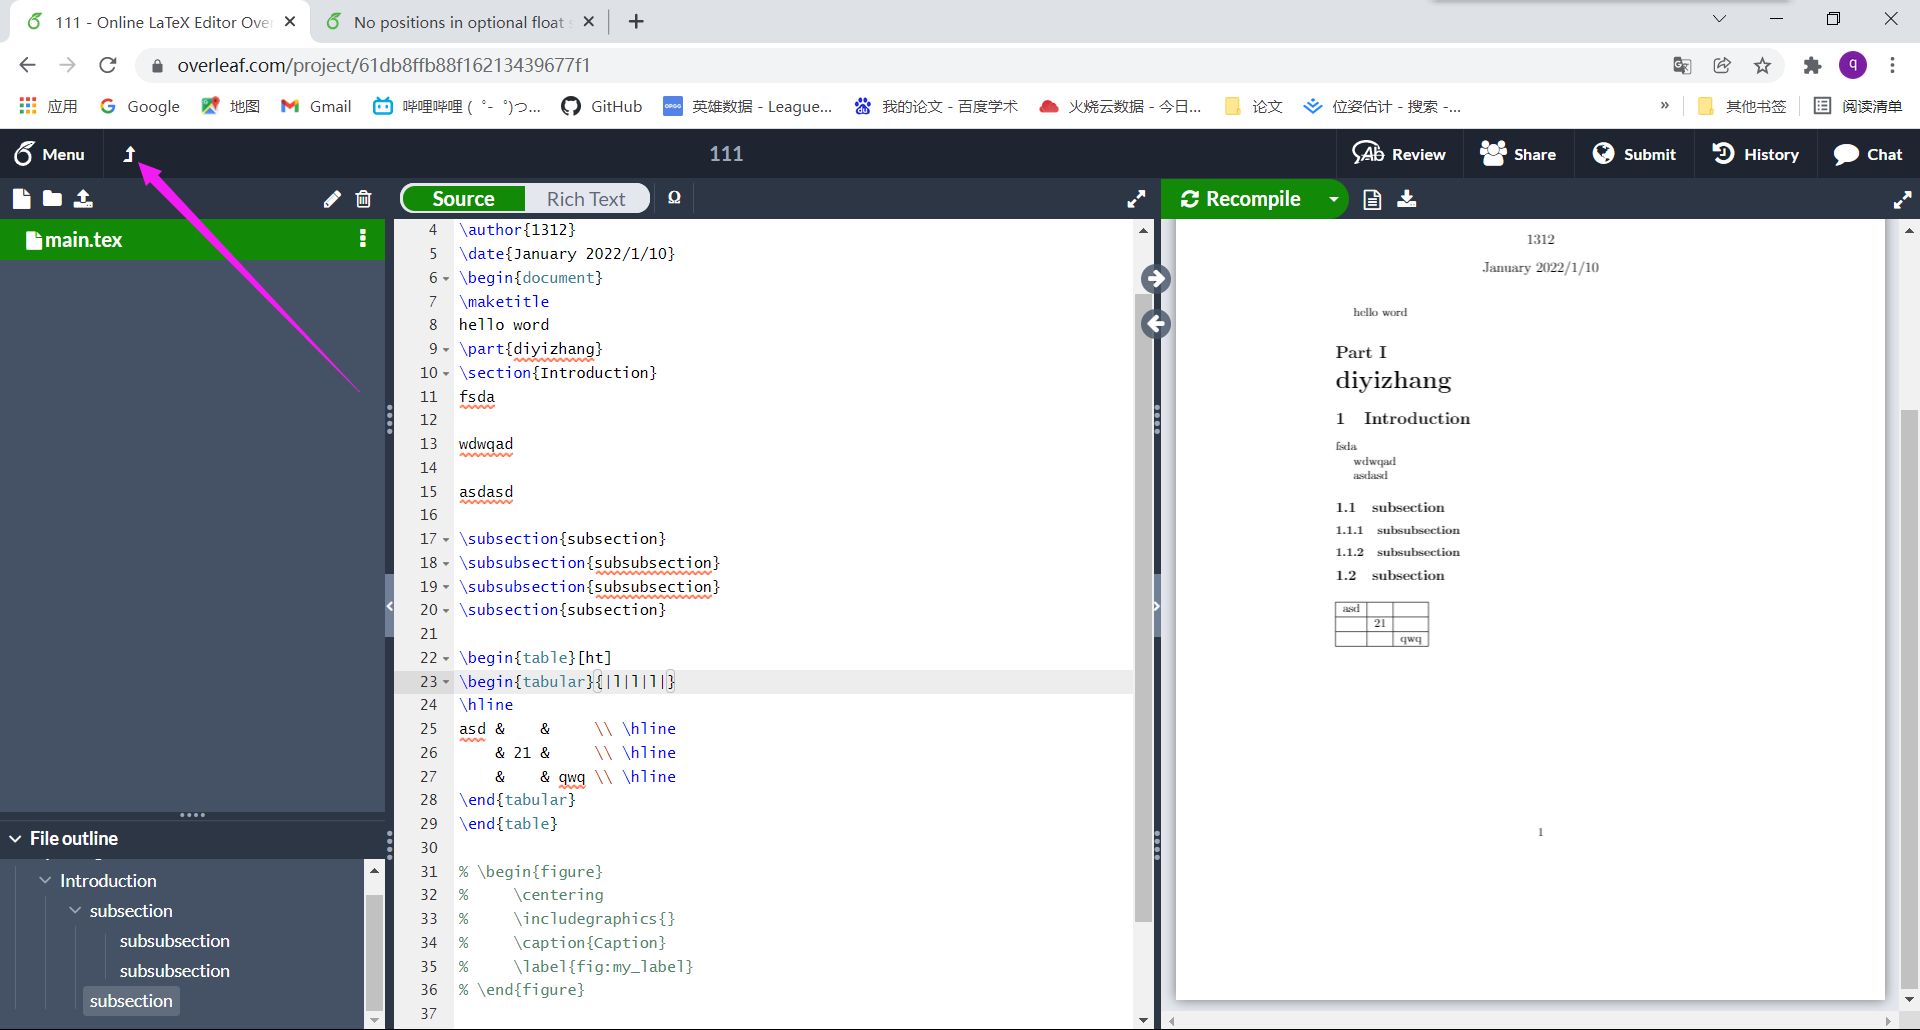
Task: Switch editor to Source mode
Action: coord(463,199)
